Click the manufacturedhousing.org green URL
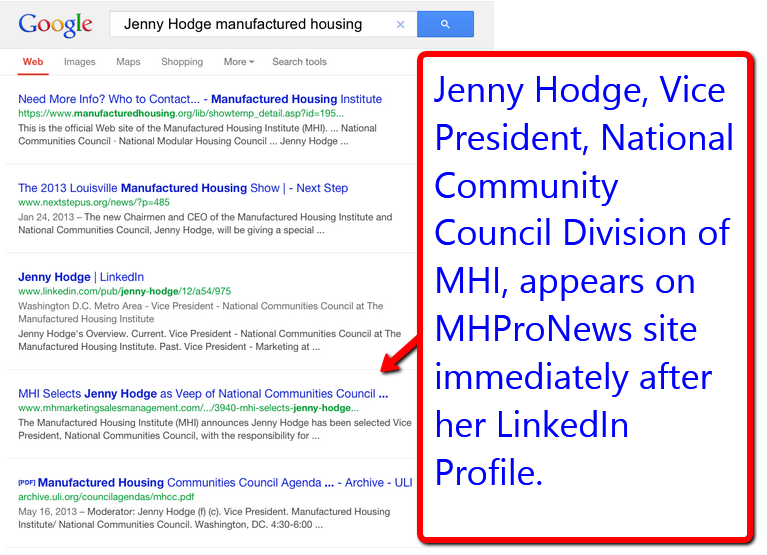The width and height of the screenshot is (767, 555). click(180, 113)
